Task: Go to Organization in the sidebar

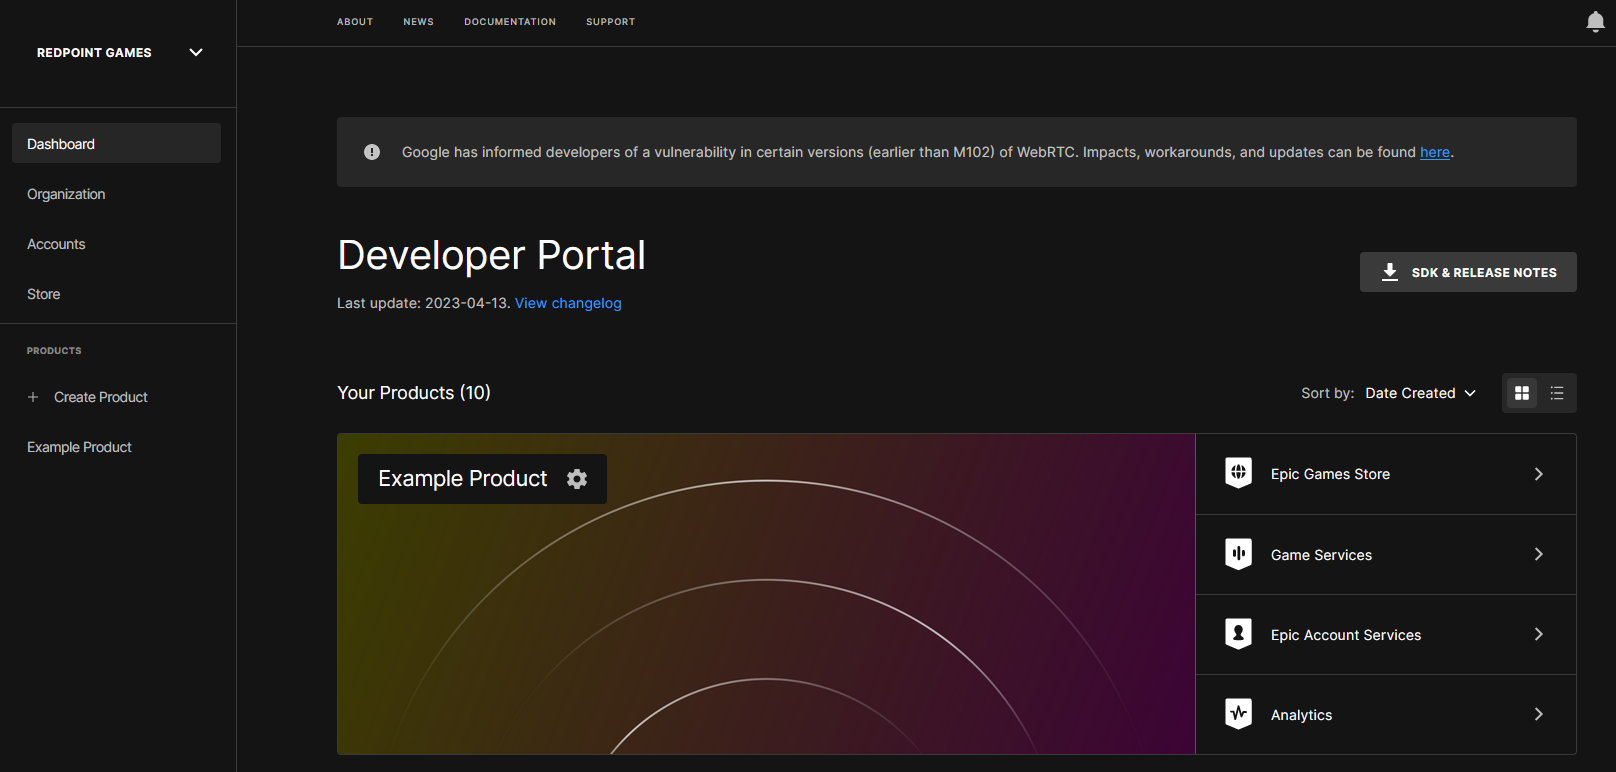Action: point(66,194)
